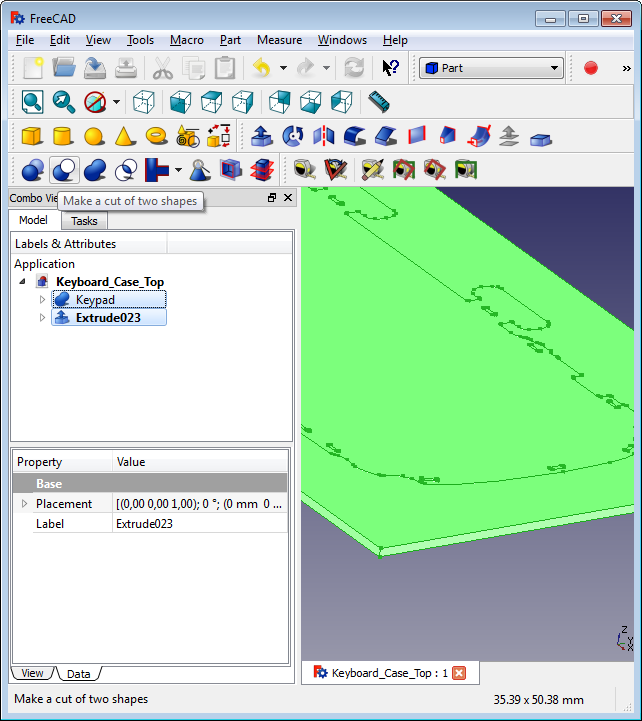Click Union (fuse) shapes icon
Image resolution: width=642 pixels, height=721 pixels.
click(95, 170)
